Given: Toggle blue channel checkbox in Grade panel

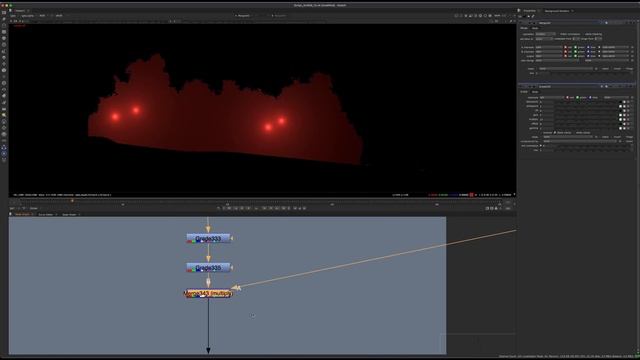Looking at the screenshot, I should tap(590, 98).
